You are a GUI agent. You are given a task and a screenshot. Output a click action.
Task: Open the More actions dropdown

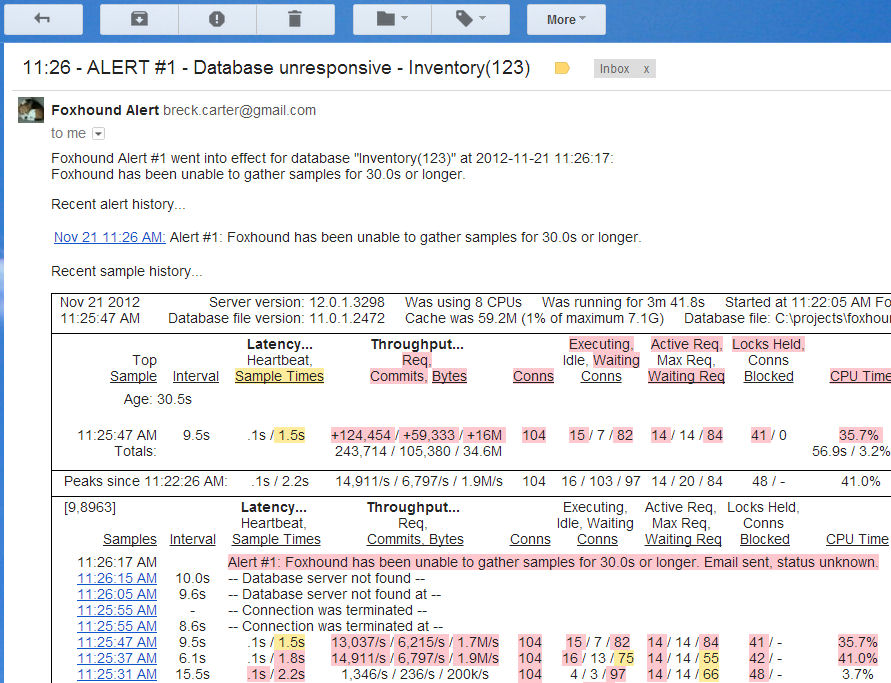(x=566, y=19)
